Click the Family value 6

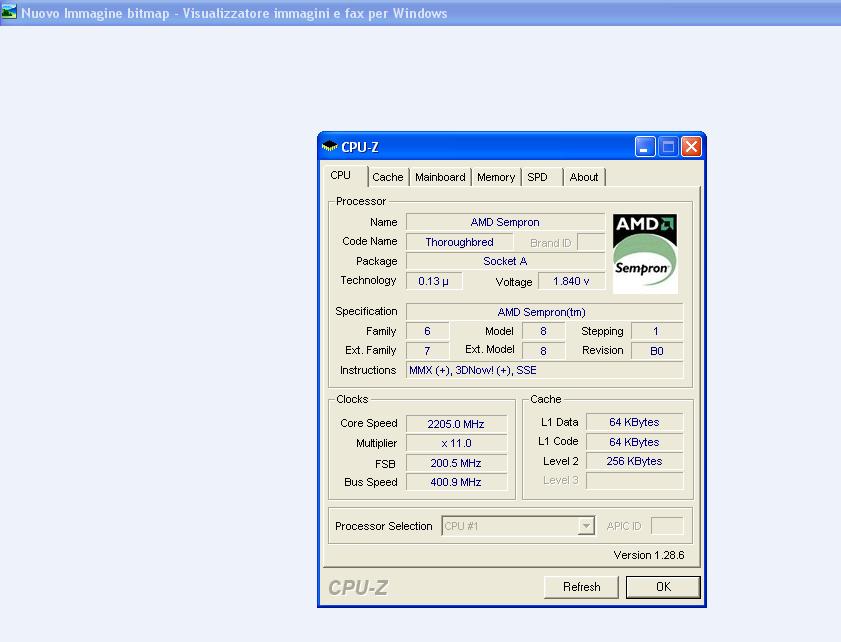(x=427, y=331)
